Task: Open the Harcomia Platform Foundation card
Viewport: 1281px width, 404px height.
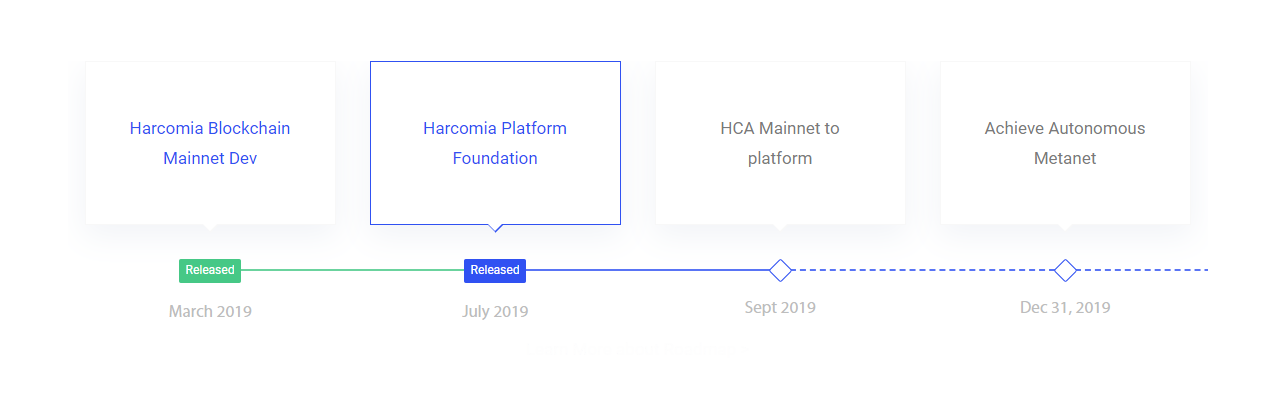Action: (x=495, y=143)
